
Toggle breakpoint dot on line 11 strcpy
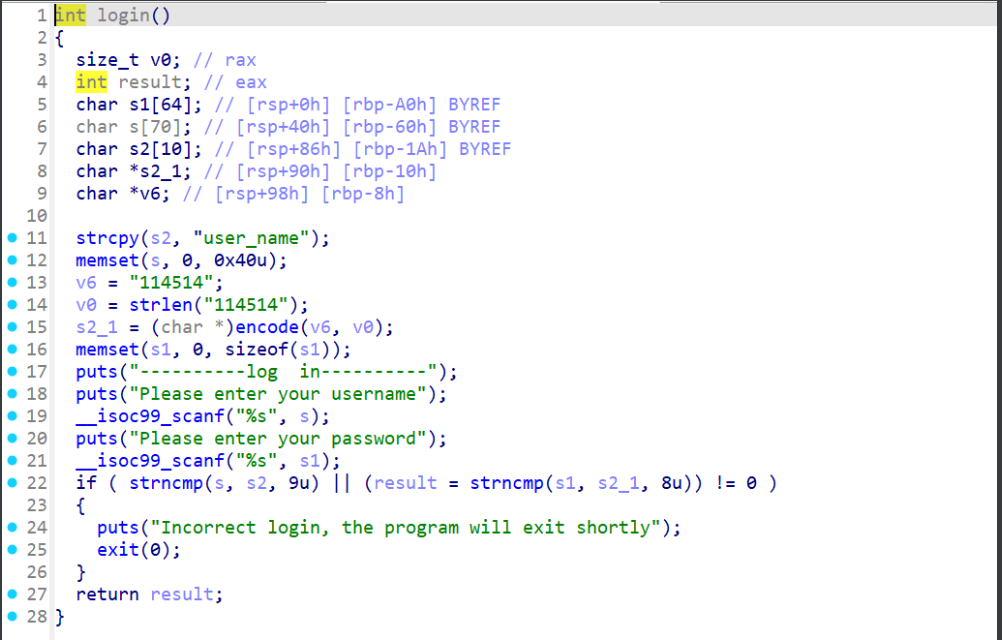[11, 238]
